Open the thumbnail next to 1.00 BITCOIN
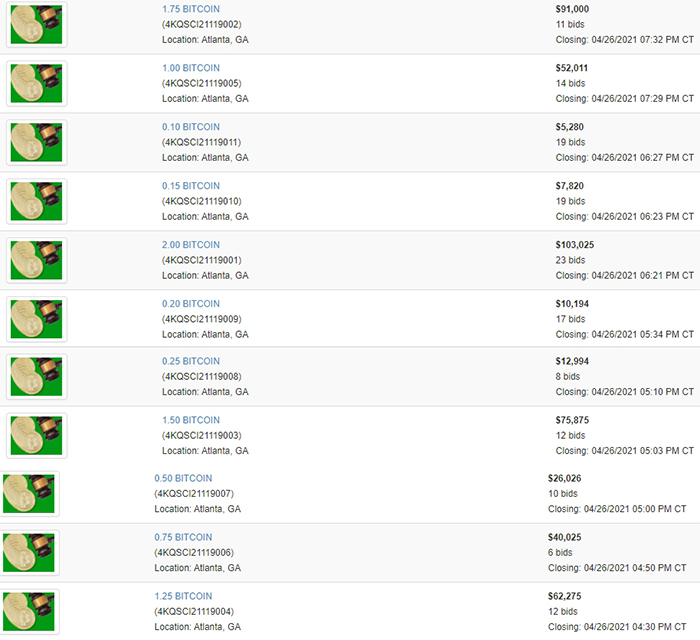Image resolution: width=700 pixels, height=640 pixels. click(37, 83)
